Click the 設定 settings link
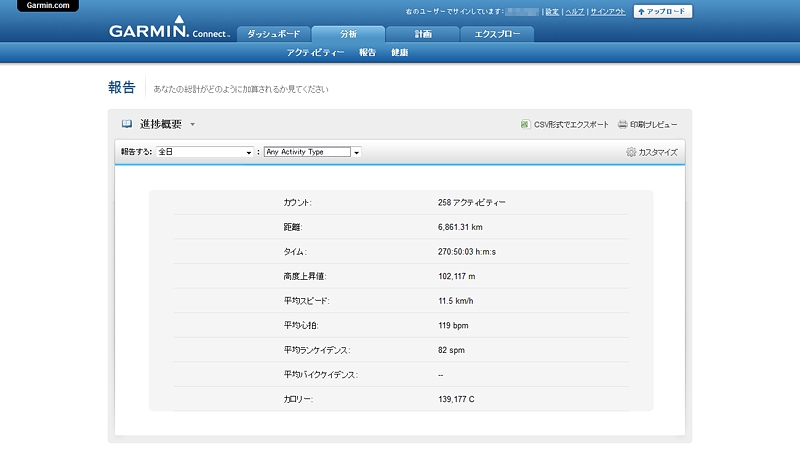 click(551, 12)
